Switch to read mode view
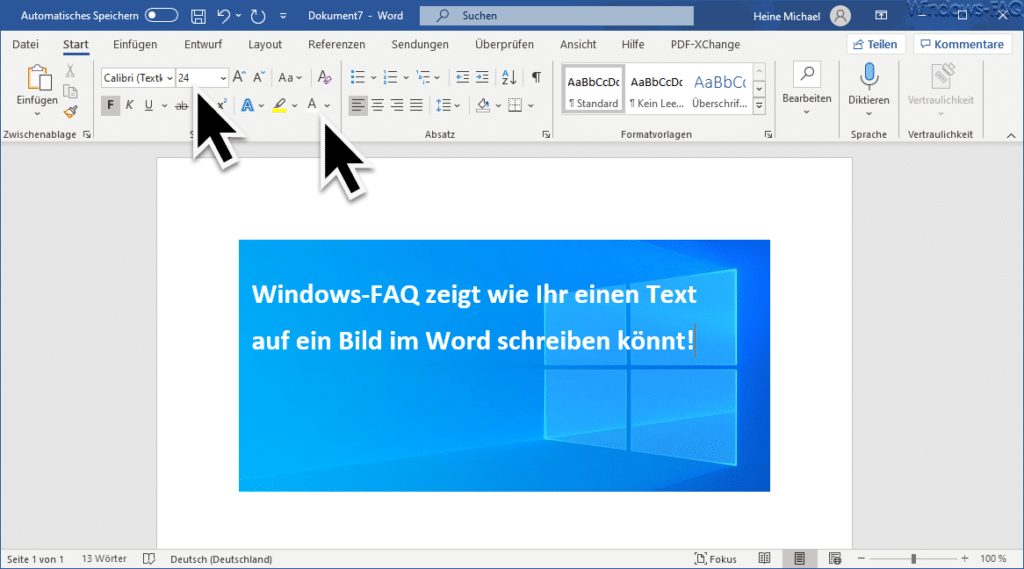1024x569 pixels. coord(764,559)
